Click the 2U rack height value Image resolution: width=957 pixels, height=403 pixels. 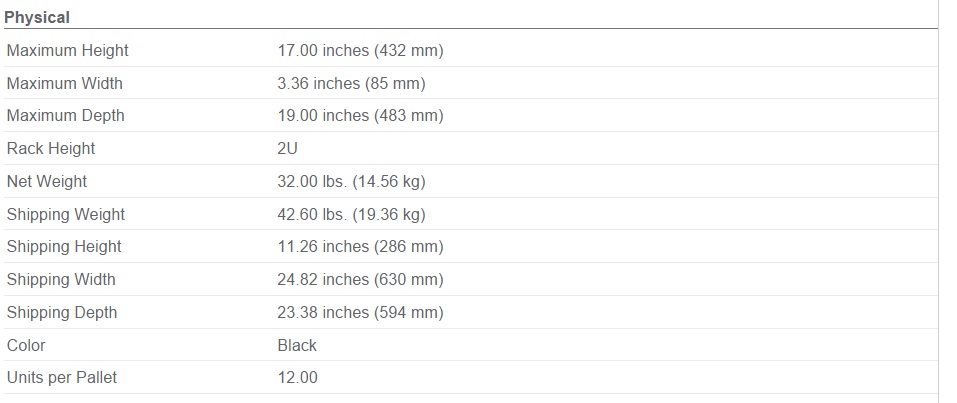(x=287, y=148)
